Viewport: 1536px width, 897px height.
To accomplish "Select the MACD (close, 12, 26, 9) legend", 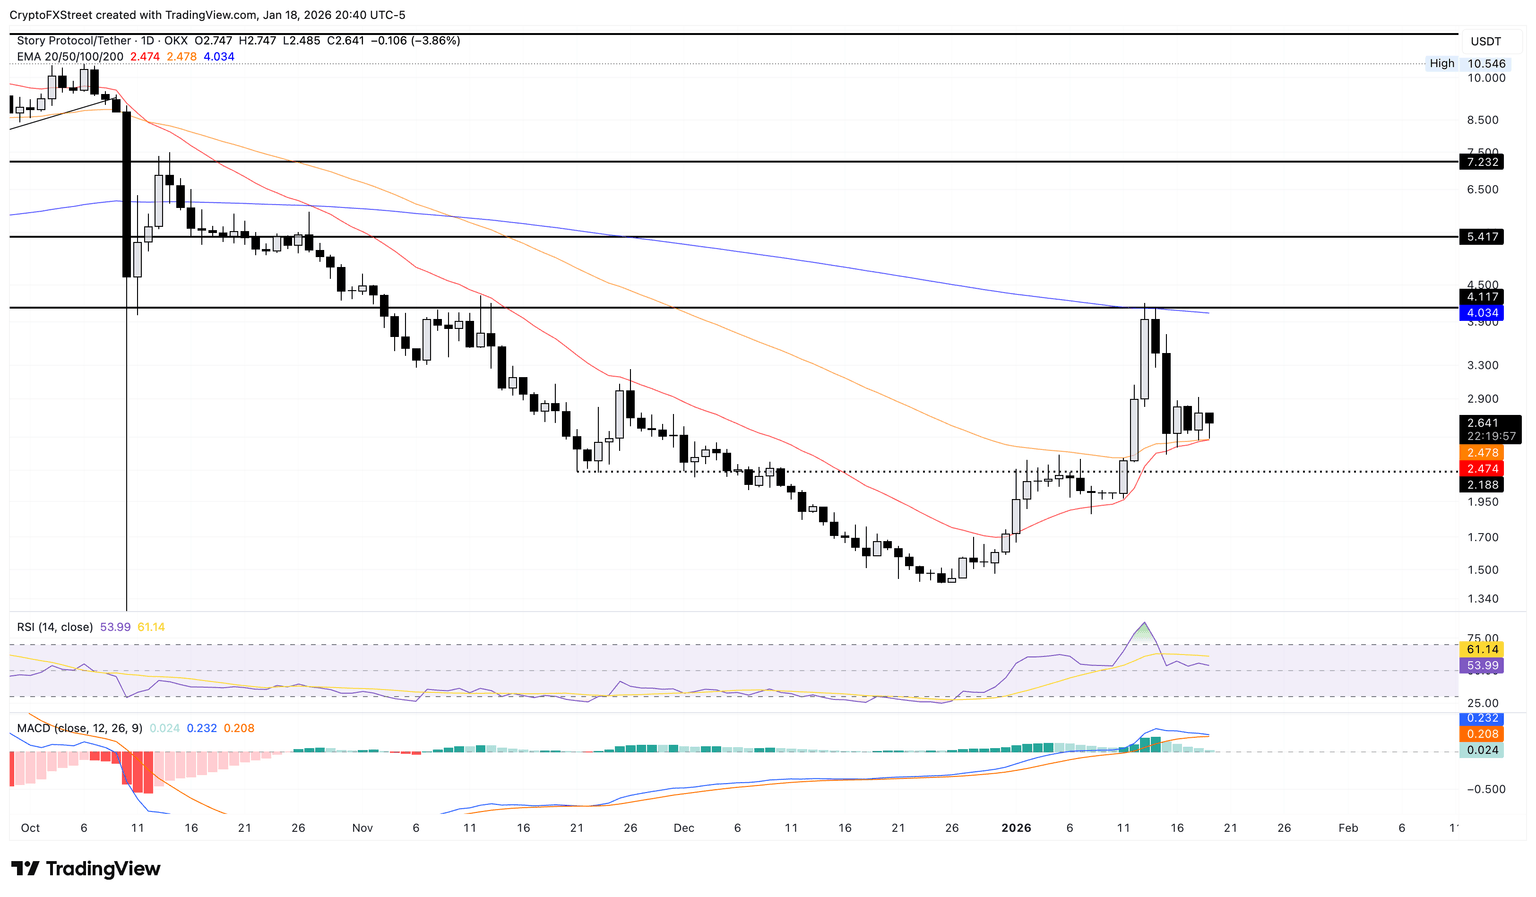I will [80, 728].
